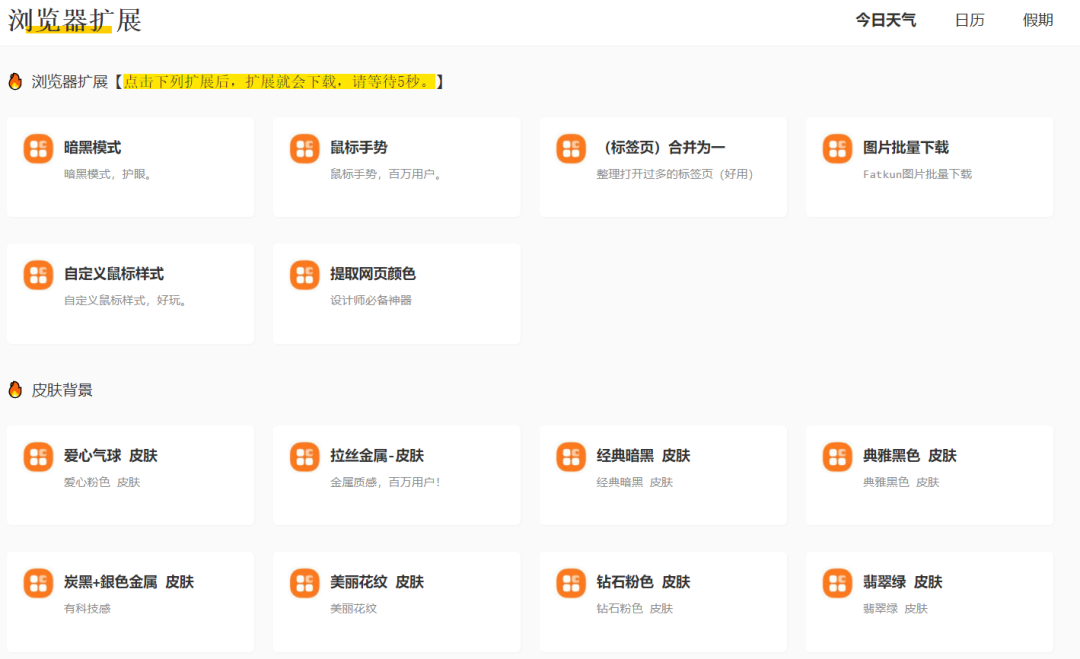Click the icon next to 炭黑+银色金属 皮肤
Image resolution: width=1080 pixels, height=659 pixels.
tap(39, 583)
